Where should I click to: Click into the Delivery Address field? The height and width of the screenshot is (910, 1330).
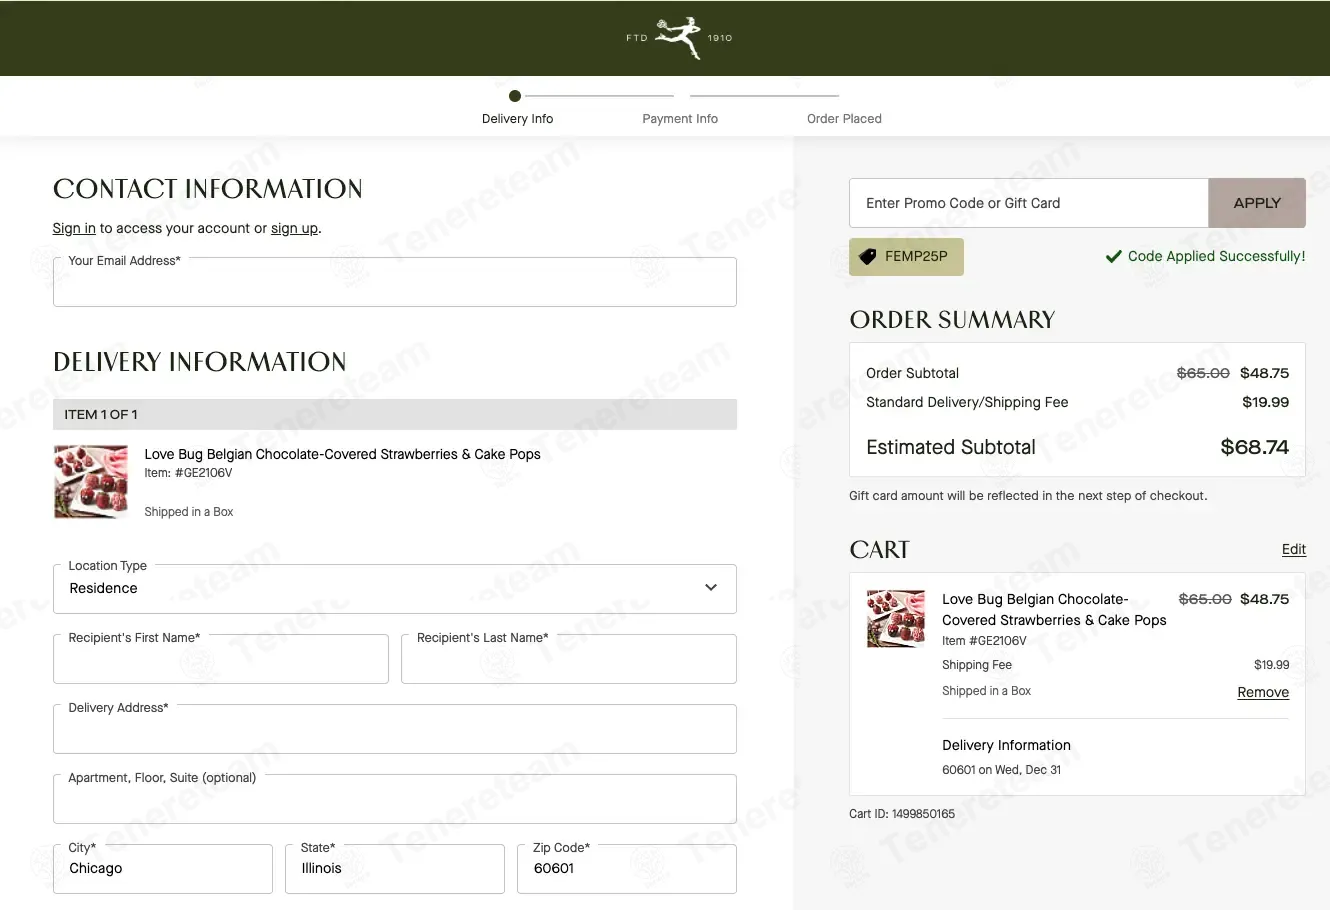(x=394, y=731)
